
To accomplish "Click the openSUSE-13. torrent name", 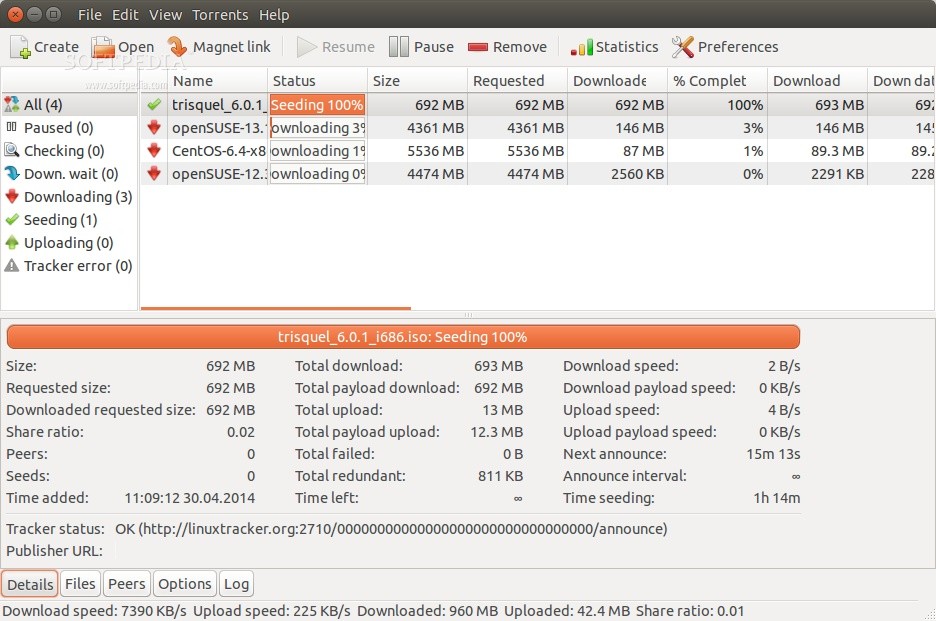I will 218,128.
